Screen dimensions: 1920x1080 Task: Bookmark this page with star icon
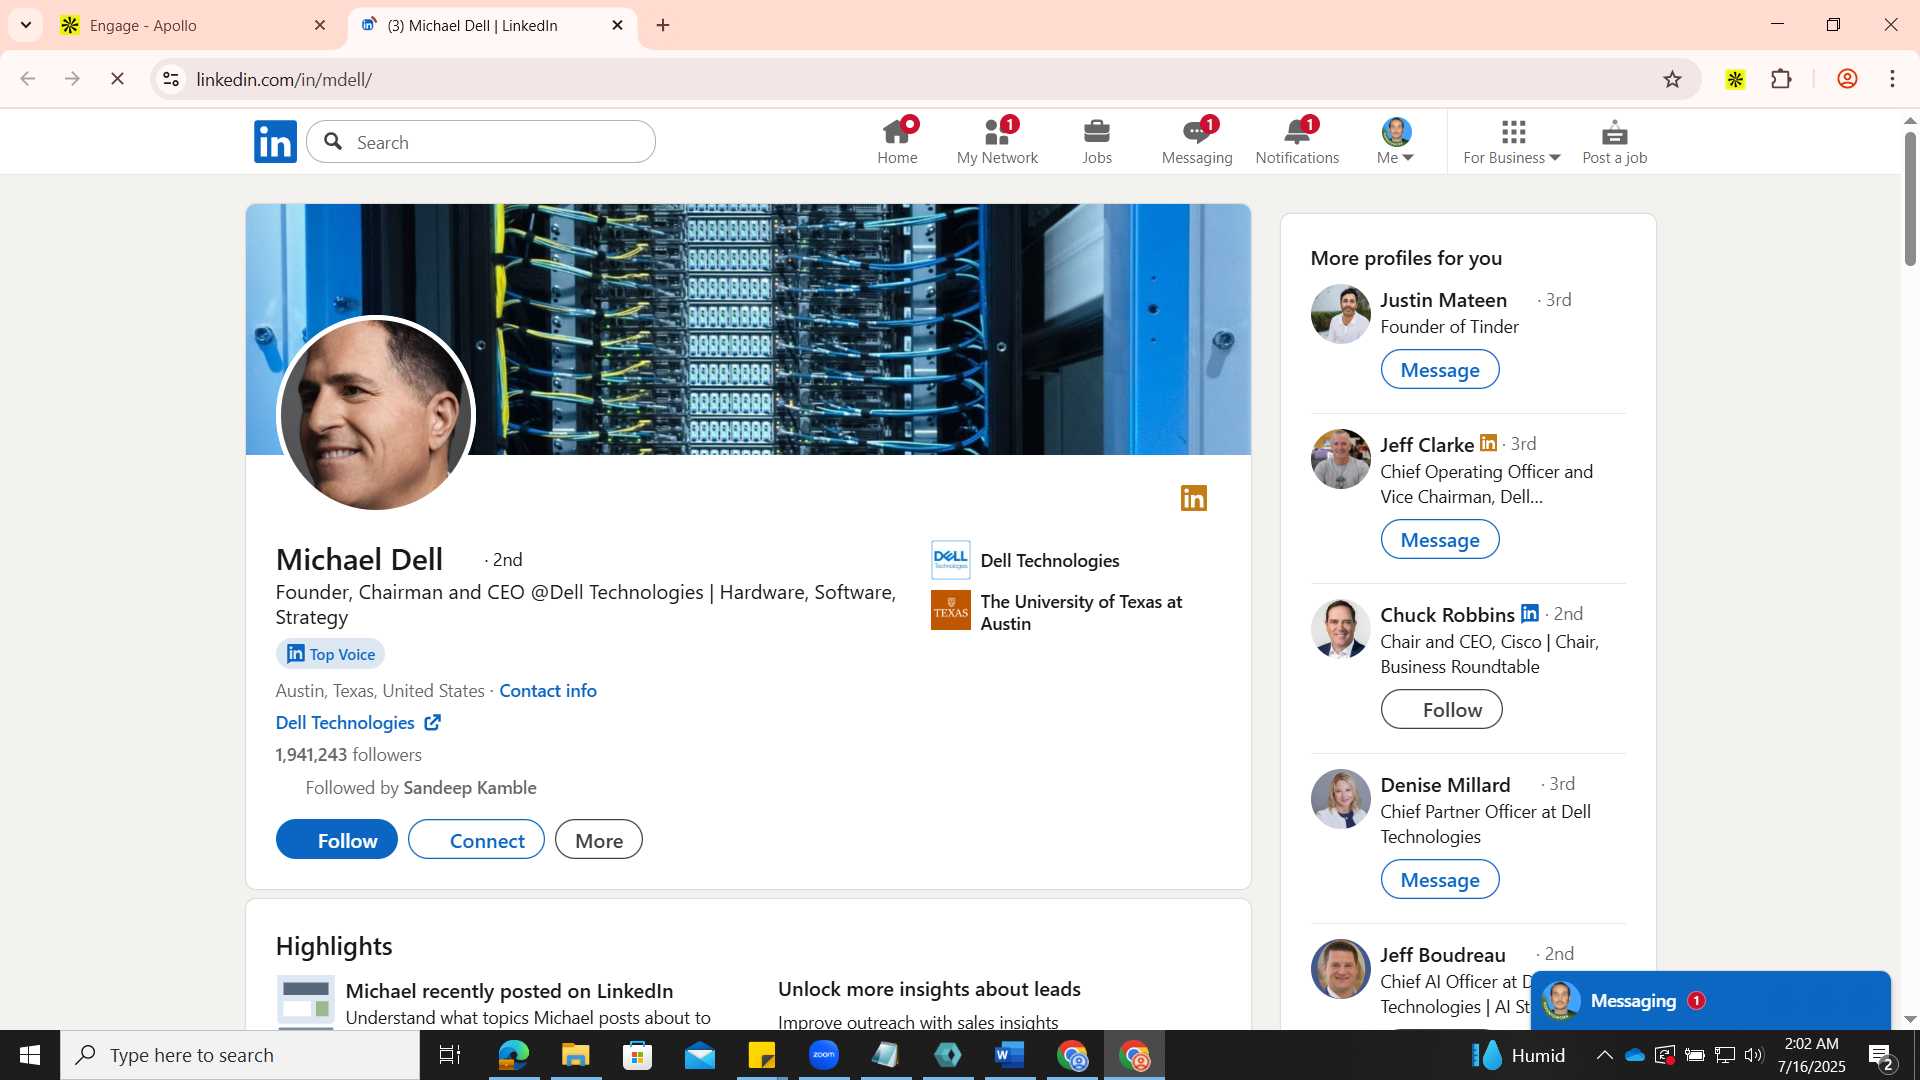[1672, 79]
